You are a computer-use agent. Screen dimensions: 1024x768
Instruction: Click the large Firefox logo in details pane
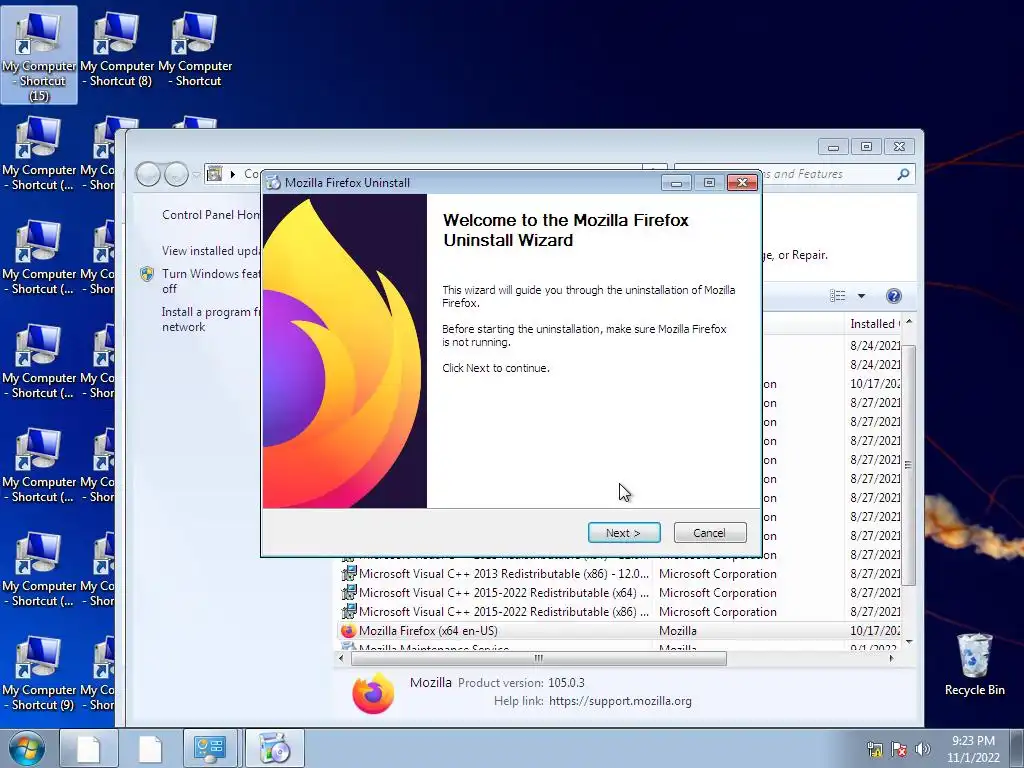tap(373, 693)
